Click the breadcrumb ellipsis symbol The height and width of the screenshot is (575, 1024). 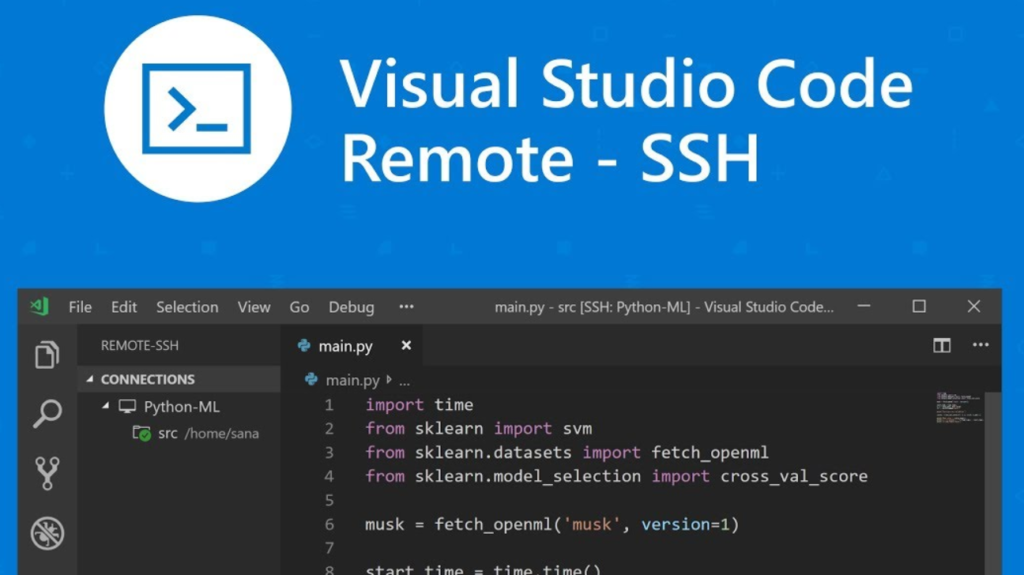pos(405,382)
